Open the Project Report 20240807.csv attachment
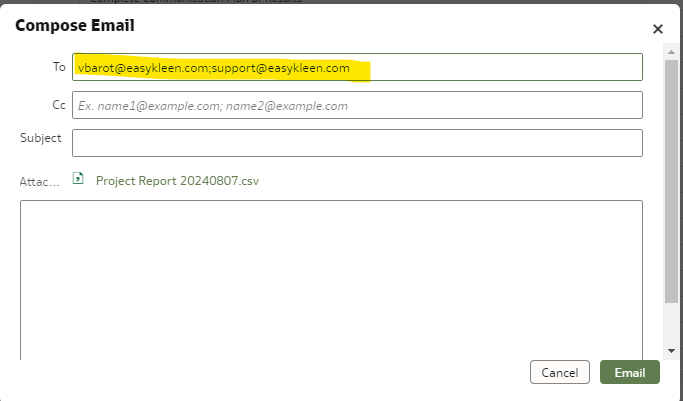The width and height of the screenshot is (683, 401). (x=177, y=181)
